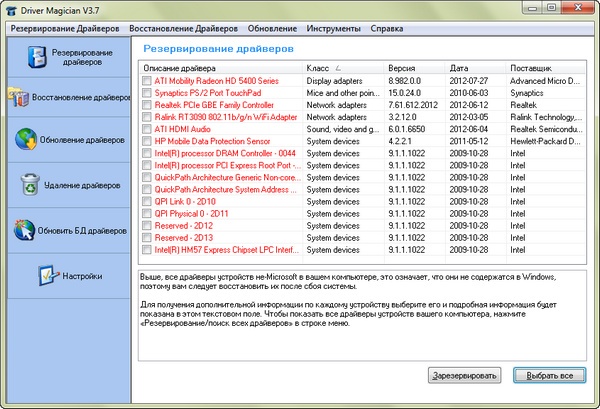Open the Справка menu
This screenshot has height=409, width=600.
tap(387, 27)
